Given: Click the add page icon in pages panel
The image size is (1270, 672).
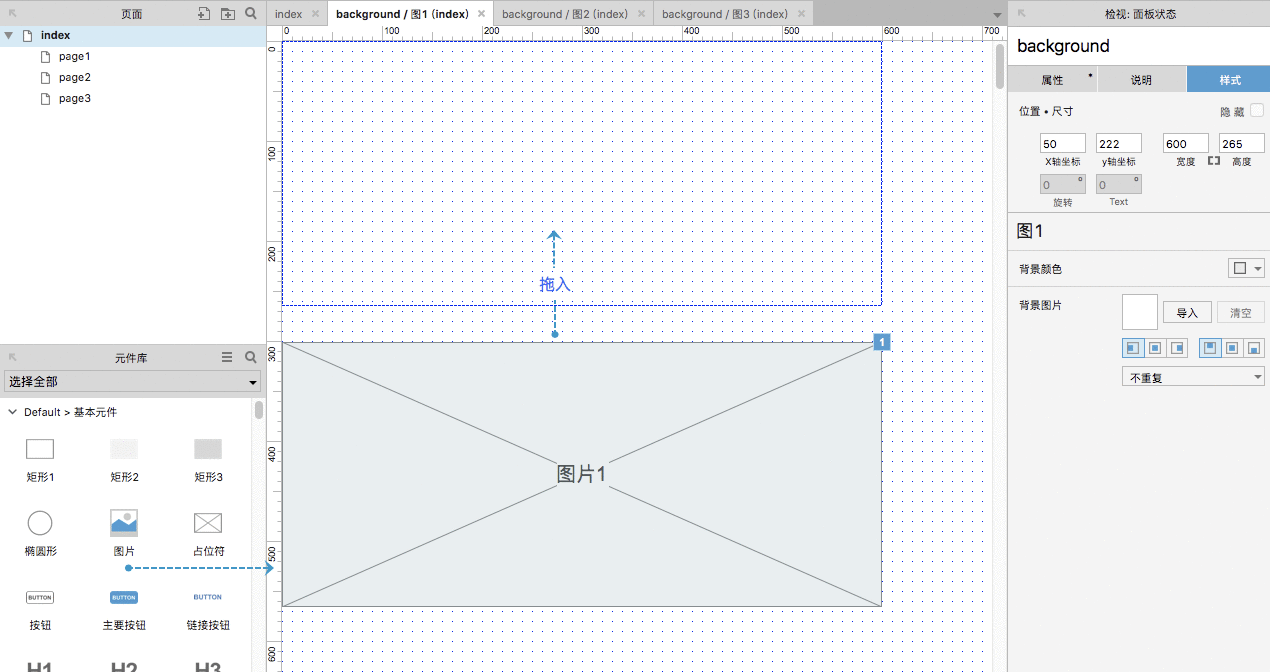Looking at the screenshot, I should [204, 14].
